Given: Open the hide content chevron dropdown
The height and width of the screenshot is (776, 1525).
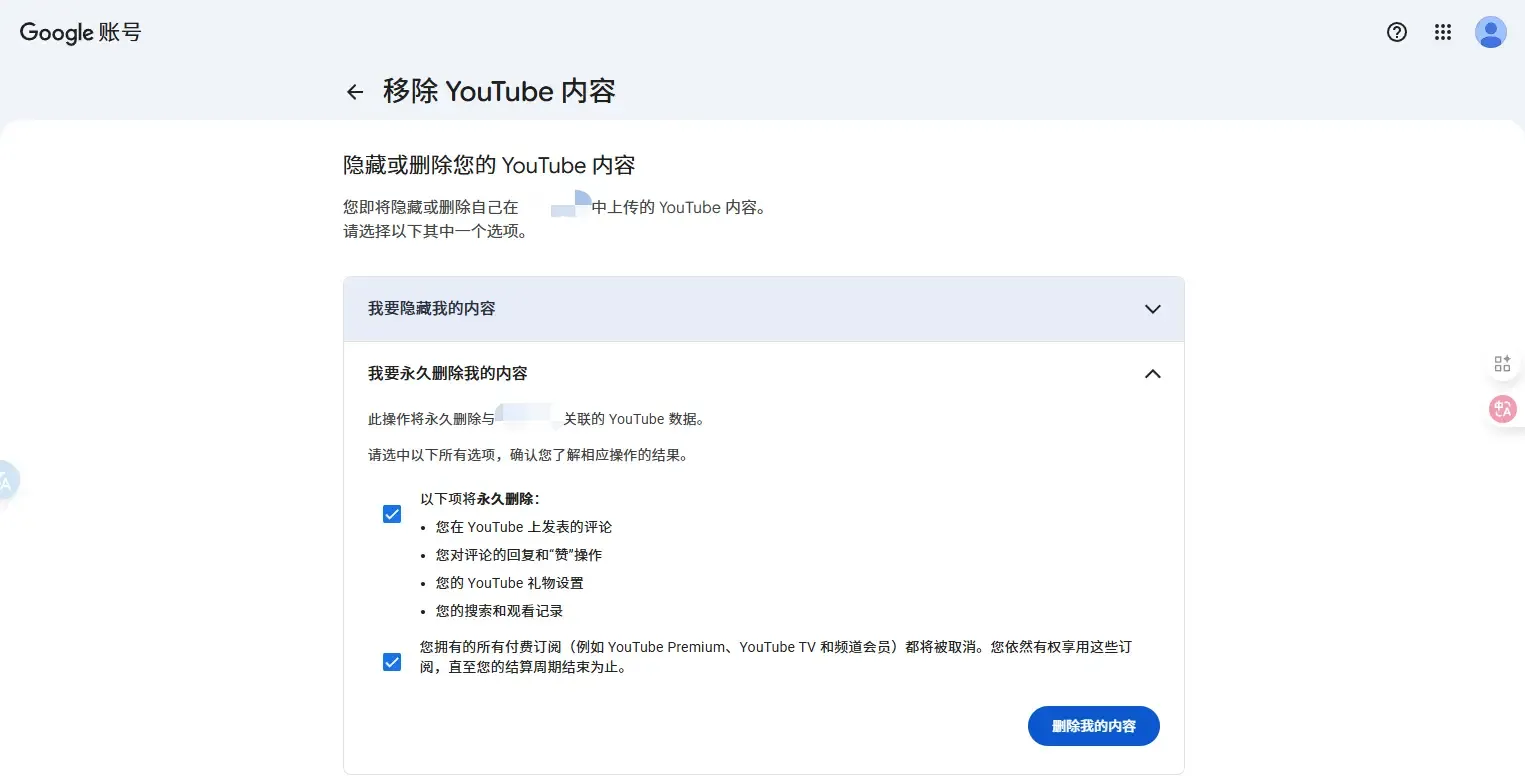Looking at the screenshot, I should [1152, 309].
